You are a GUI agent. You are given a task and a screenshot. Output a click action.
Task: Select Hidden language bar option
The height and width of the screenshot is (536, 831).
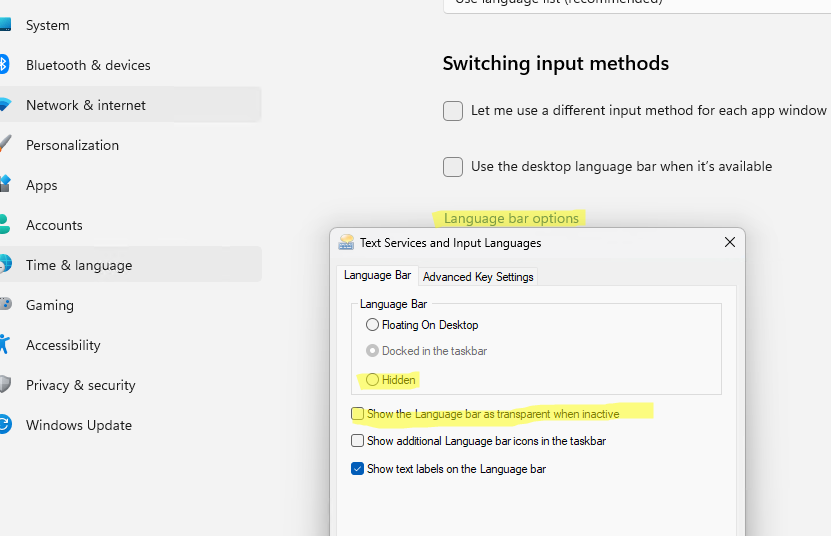[372, 380]
